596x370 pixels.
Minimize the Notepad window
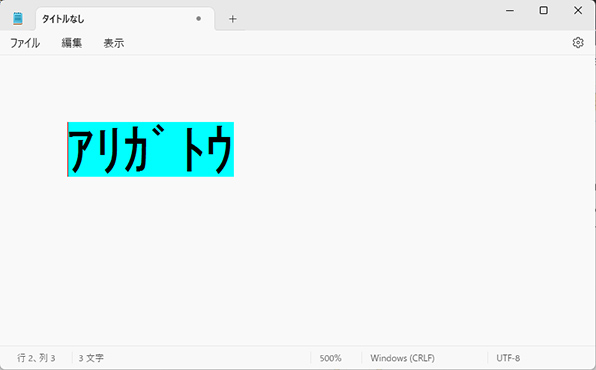pos(510,11)
